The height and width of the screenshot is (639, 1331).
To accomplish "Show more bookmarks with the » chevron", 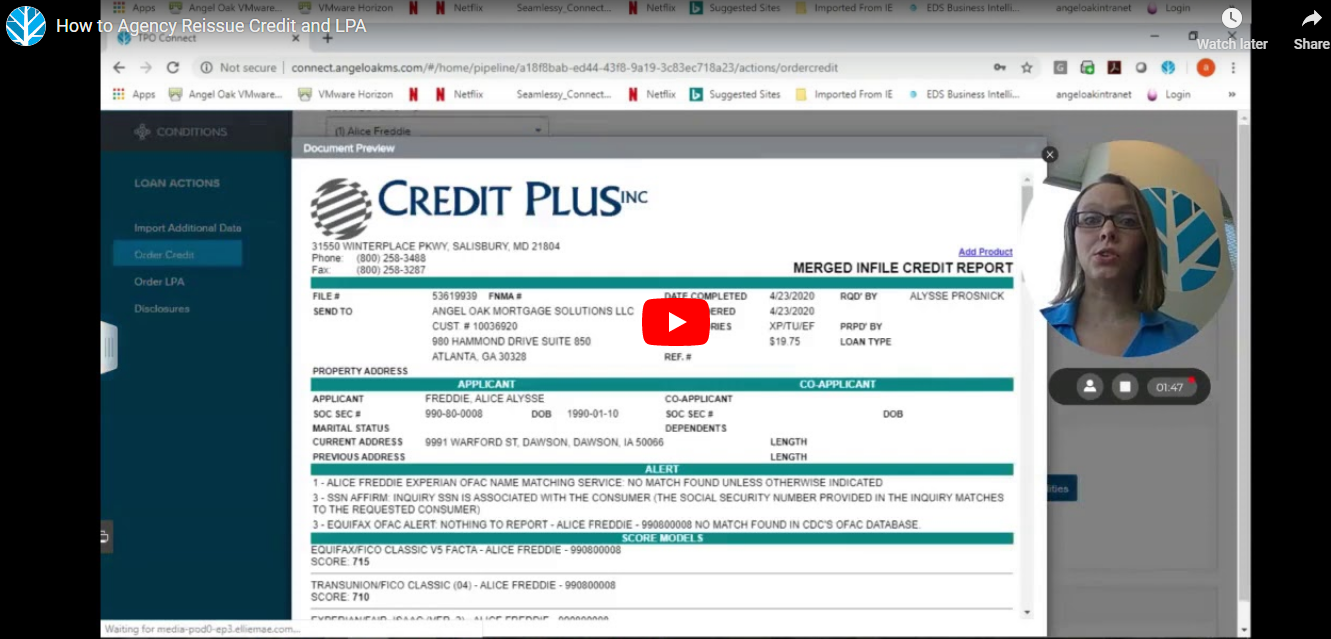I will (x=1232, y=94).
